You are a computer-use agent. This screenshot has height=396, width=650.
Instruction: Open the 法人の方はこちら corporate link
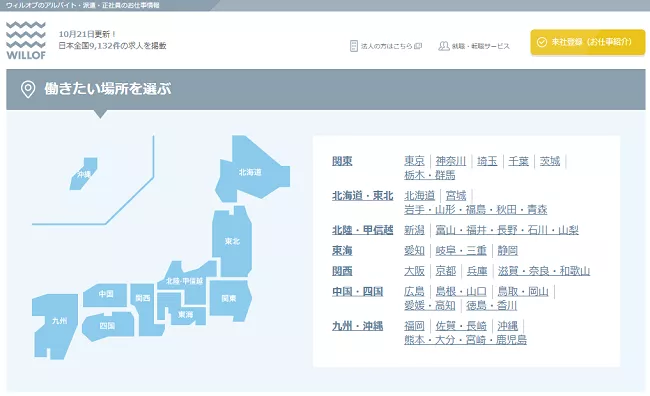(386, 46)
